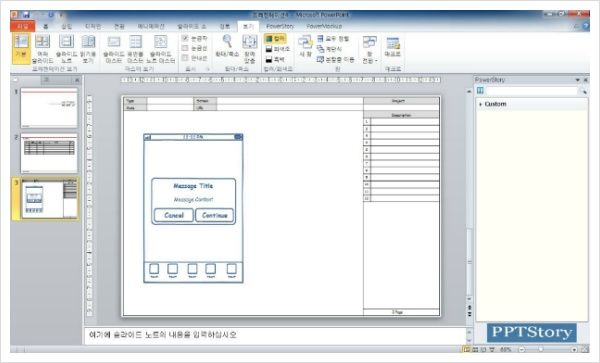Switch to the PowerStory ribbon tab

(280, 26)
